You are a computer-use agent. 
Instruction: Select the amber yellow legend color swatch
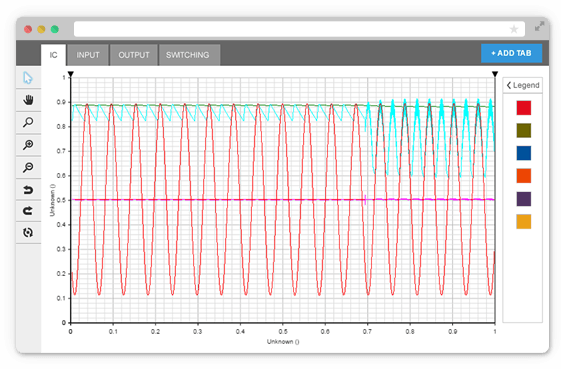click(523, 222)
